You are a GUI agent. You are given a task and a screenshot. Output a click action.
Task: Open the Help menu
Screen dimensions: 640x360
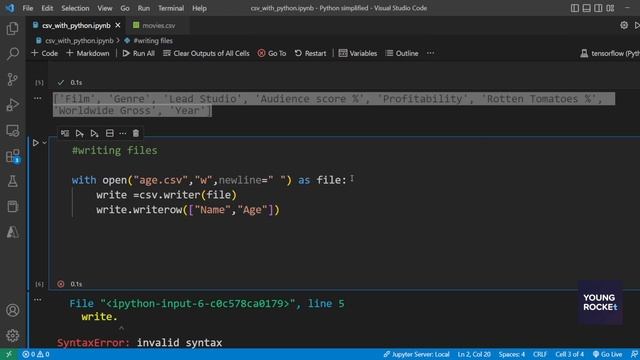pos(199,8)
